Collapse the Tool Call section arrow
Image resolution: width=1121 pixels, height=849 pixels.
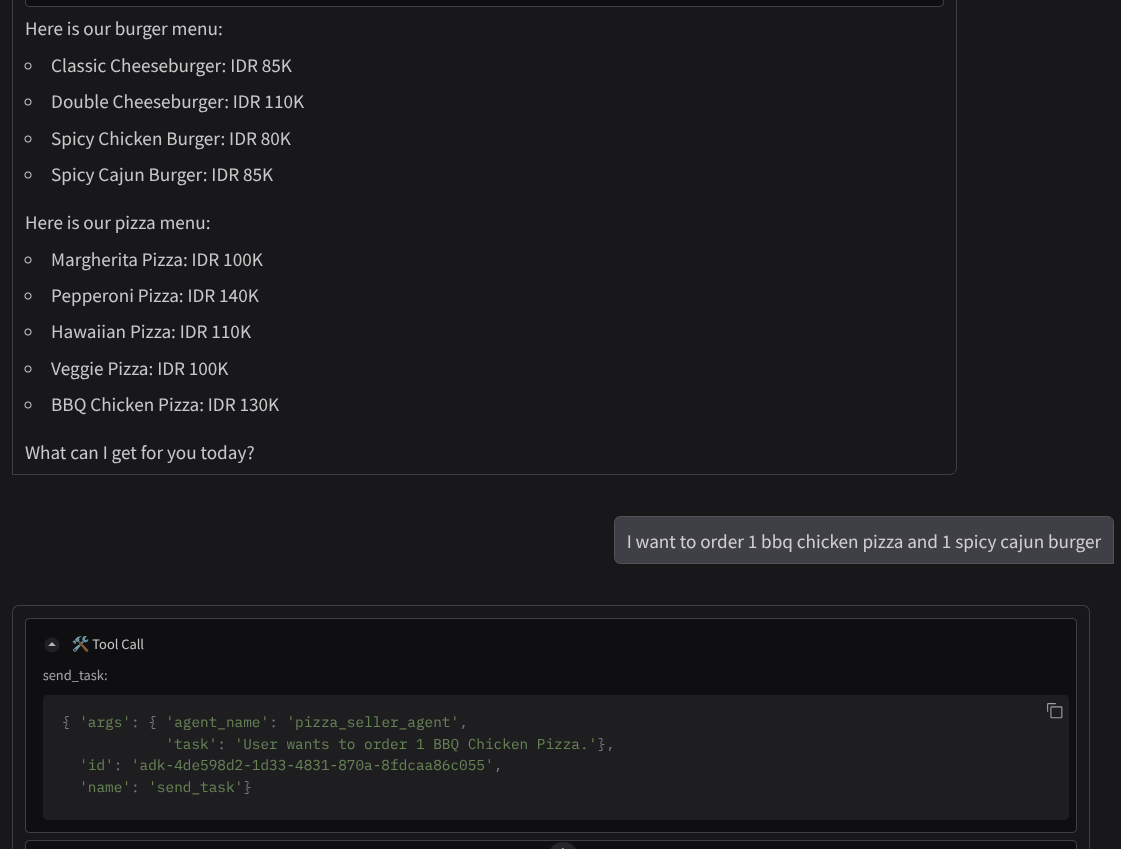(x=52, y=645)
